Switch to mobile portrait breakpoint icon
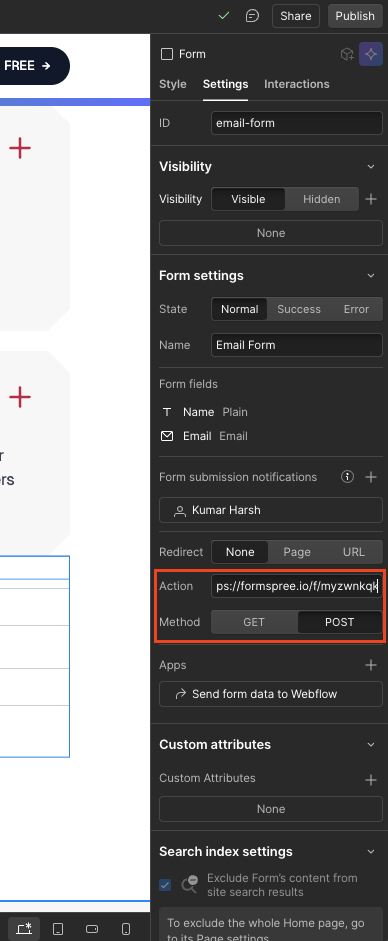 (126, 929)
